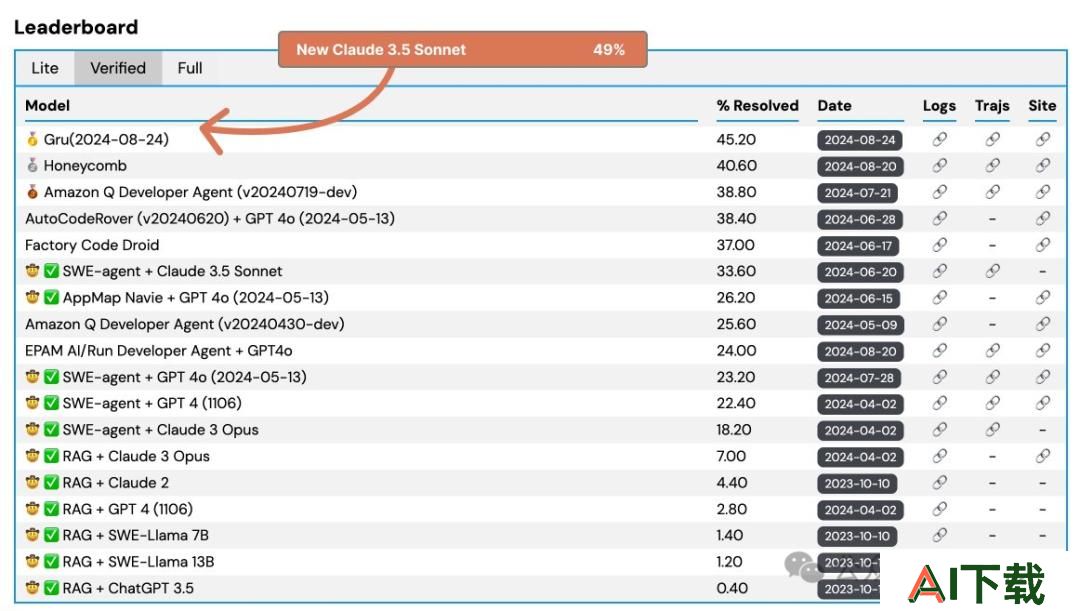
Task: Click the gold medal icon beside Gru
Action: click(32, 140)
